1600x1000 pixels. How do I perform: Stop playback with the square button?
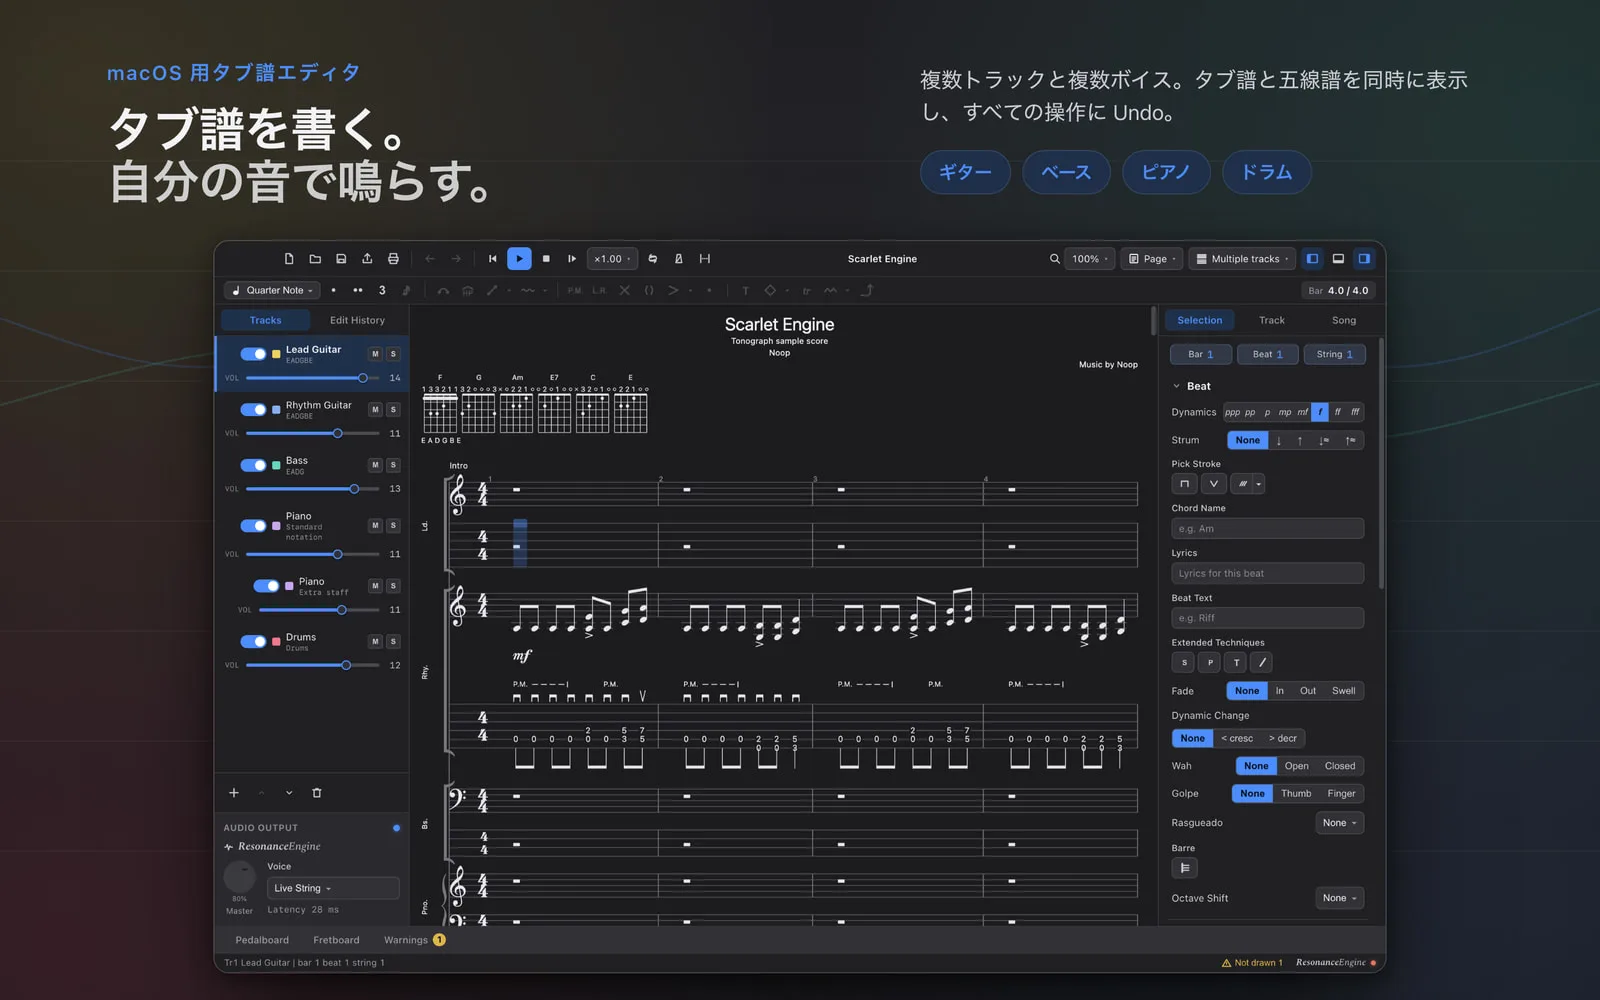(546, 259)
